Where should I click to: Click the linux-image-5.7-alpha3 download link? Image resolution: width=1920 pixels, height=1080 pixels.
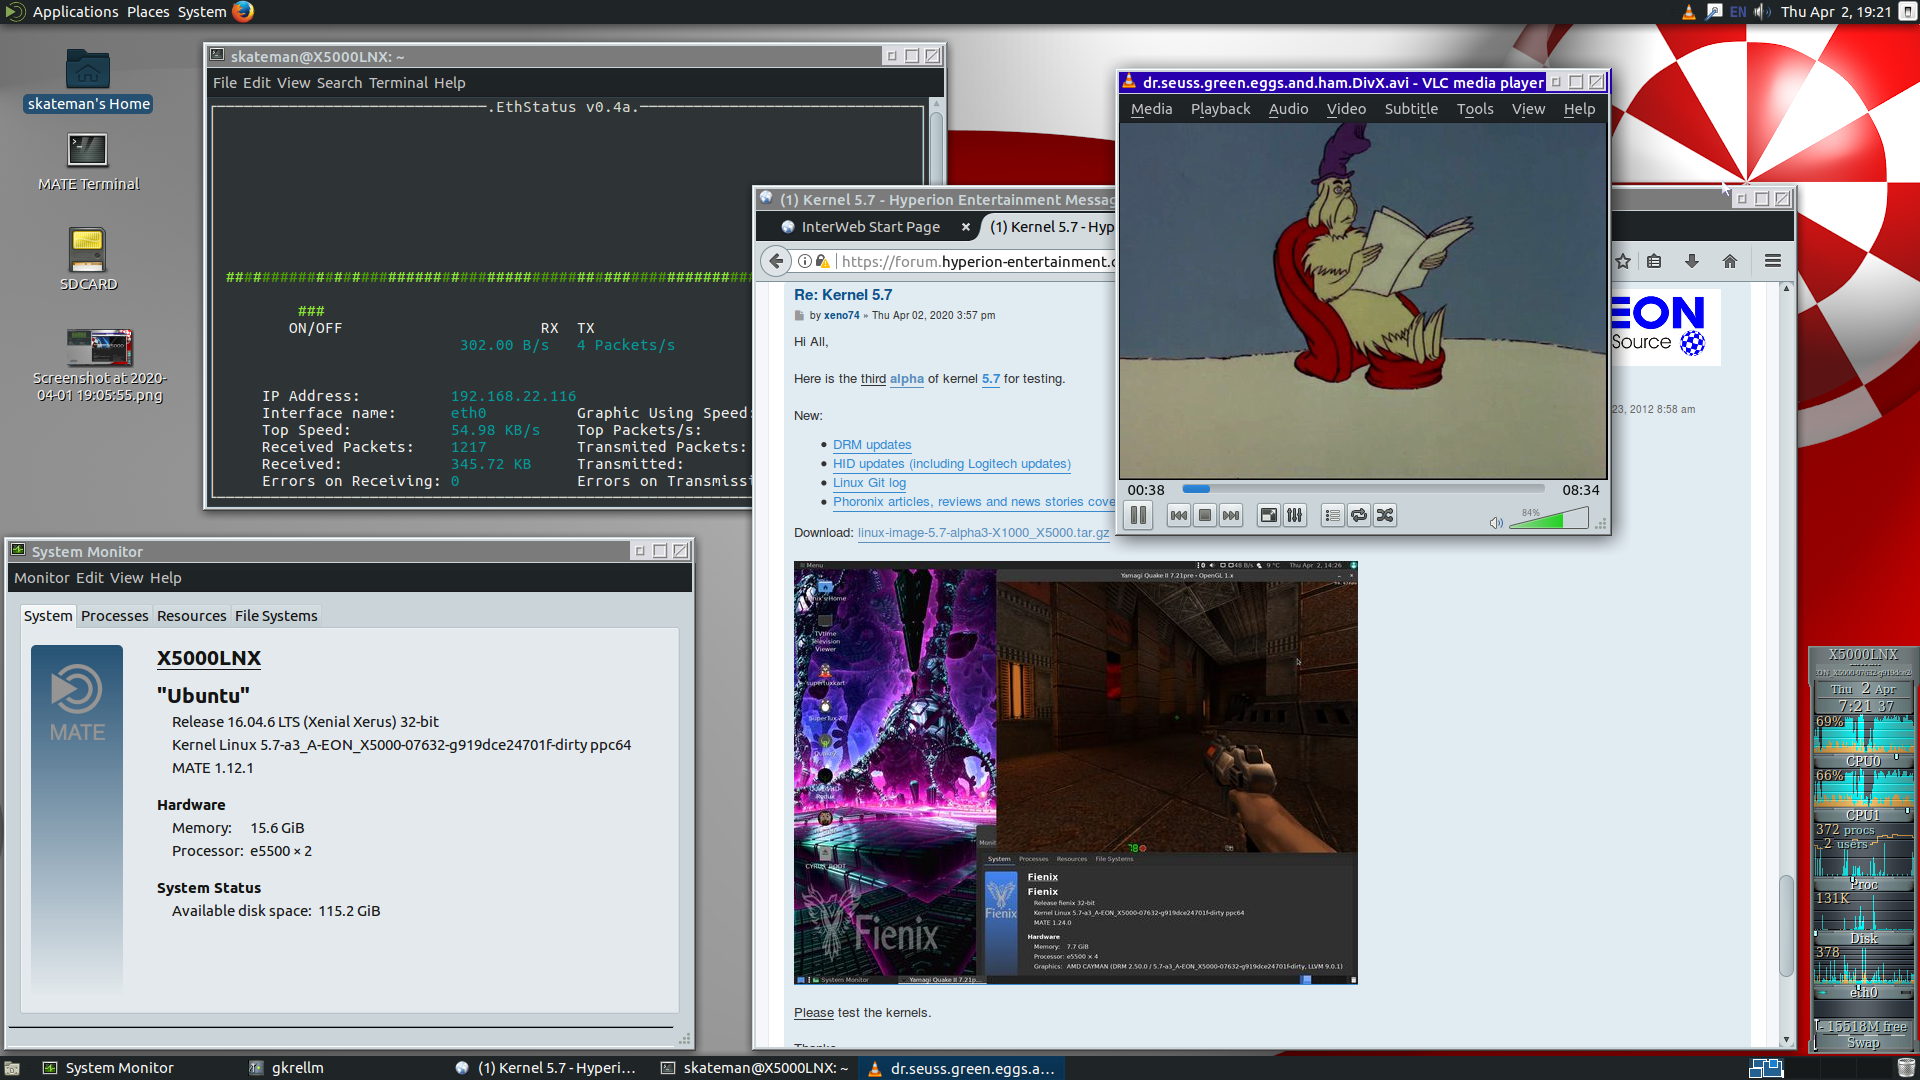click(x=983, y=533)
